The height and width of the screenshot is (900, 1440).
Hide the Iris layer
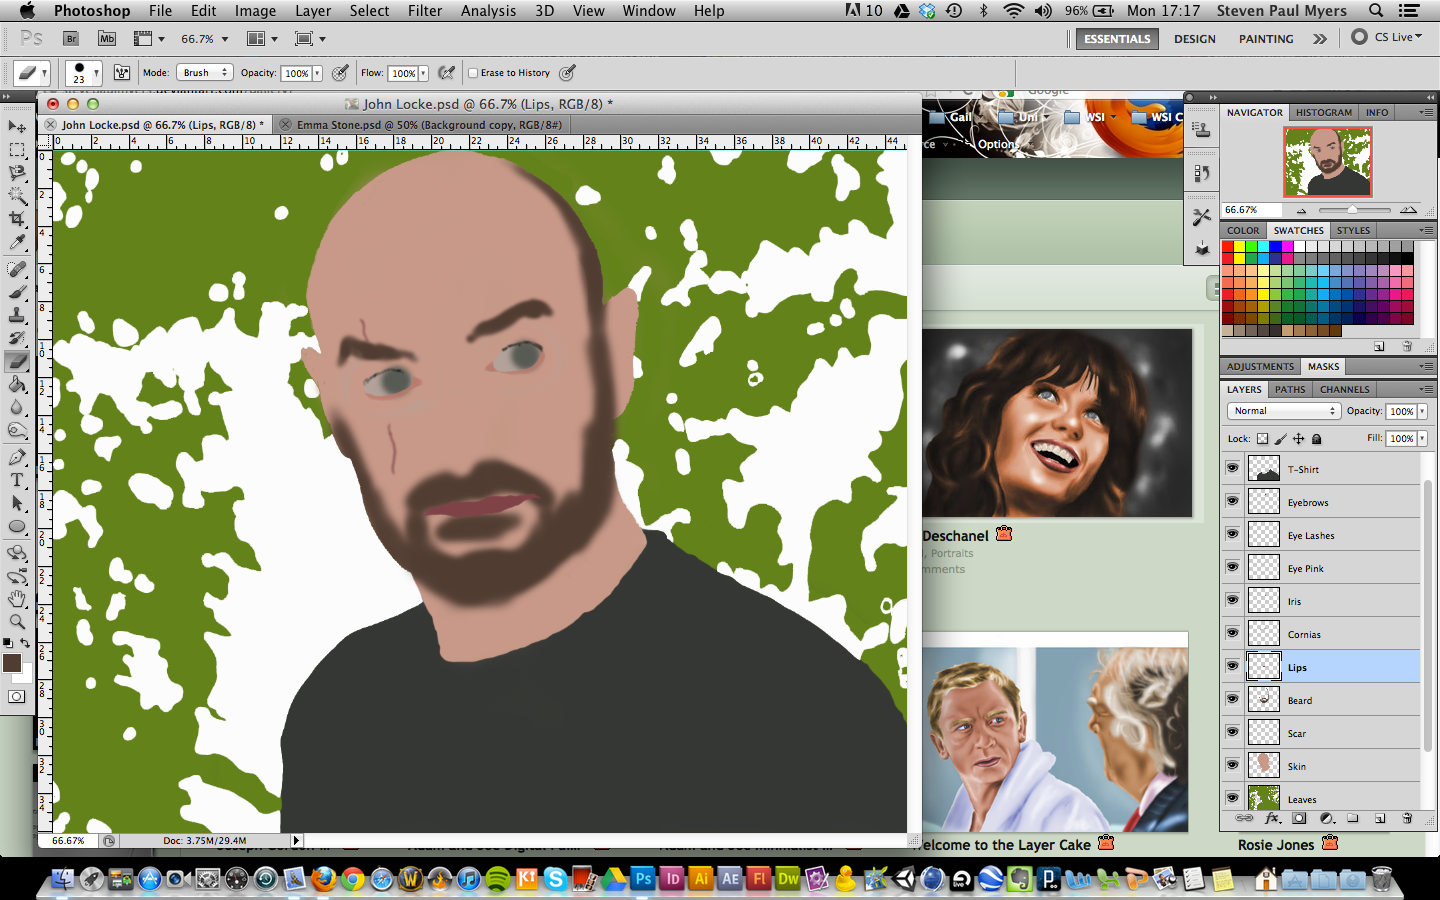pyautogui.click(x=1232, y=600)
